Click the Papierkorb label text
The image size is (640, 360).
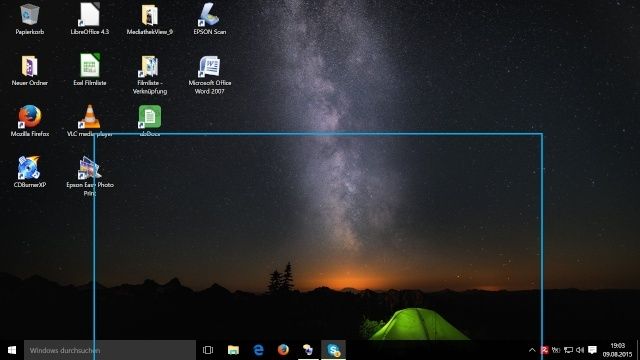pos(29,32)
